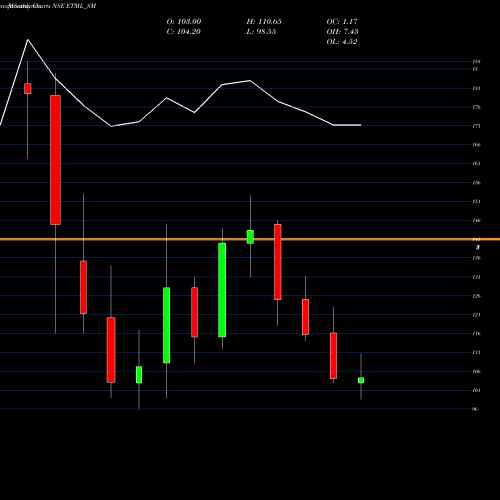Click the last small green candlestick near 104

click(361, 380)
